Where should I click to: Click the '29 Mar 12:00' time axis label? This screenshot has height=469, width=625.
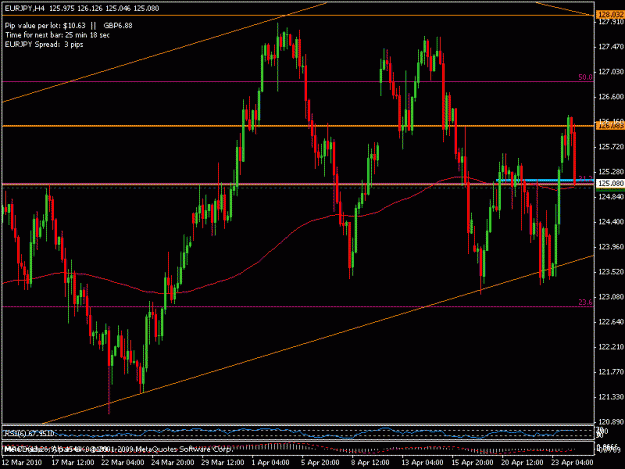[x=222, y=463]
